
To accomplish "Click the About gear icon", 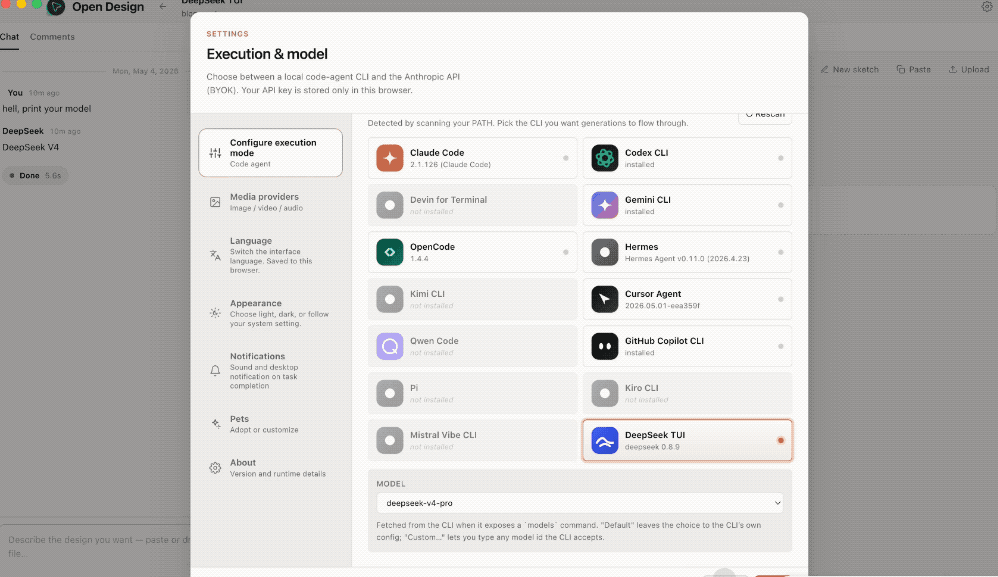I will coord(215,468).
